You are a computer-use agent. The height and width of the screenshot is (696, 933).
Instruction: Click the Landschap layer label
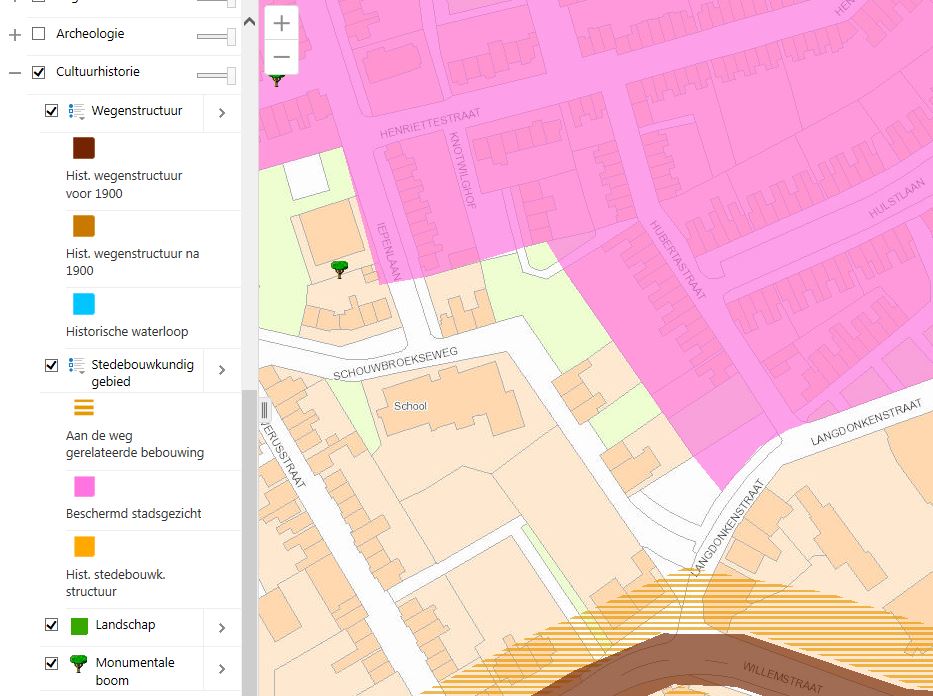coord(126,625)
